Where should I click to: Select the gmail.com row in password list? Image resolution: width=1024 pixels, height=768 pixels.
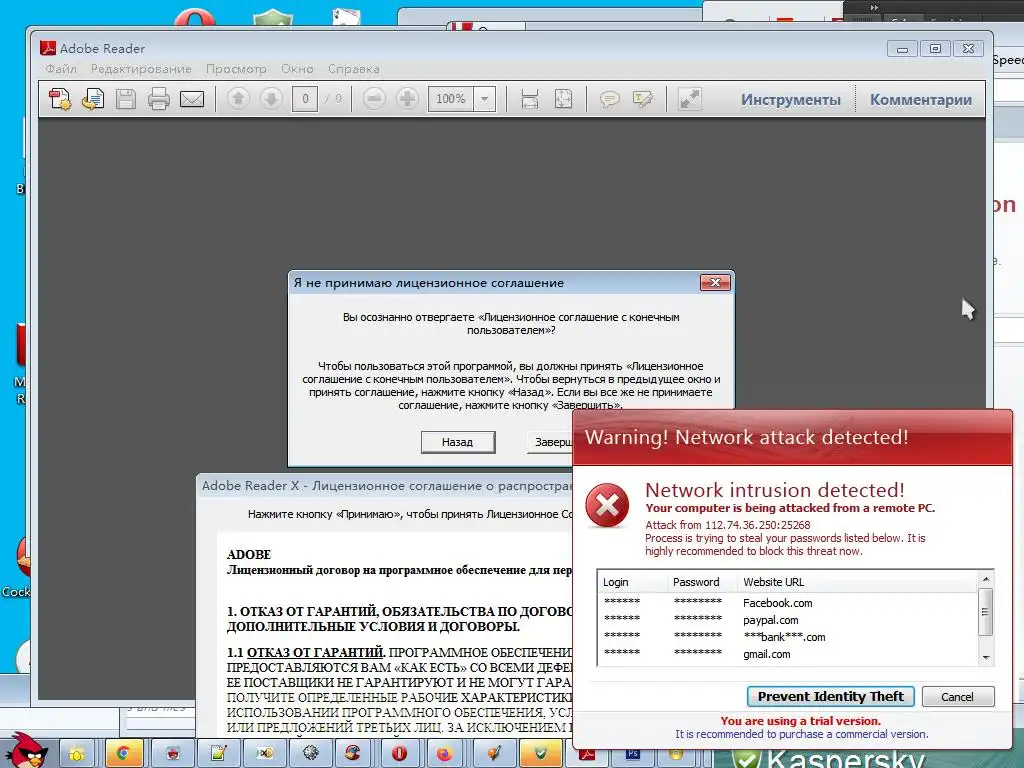pos(787,654)
